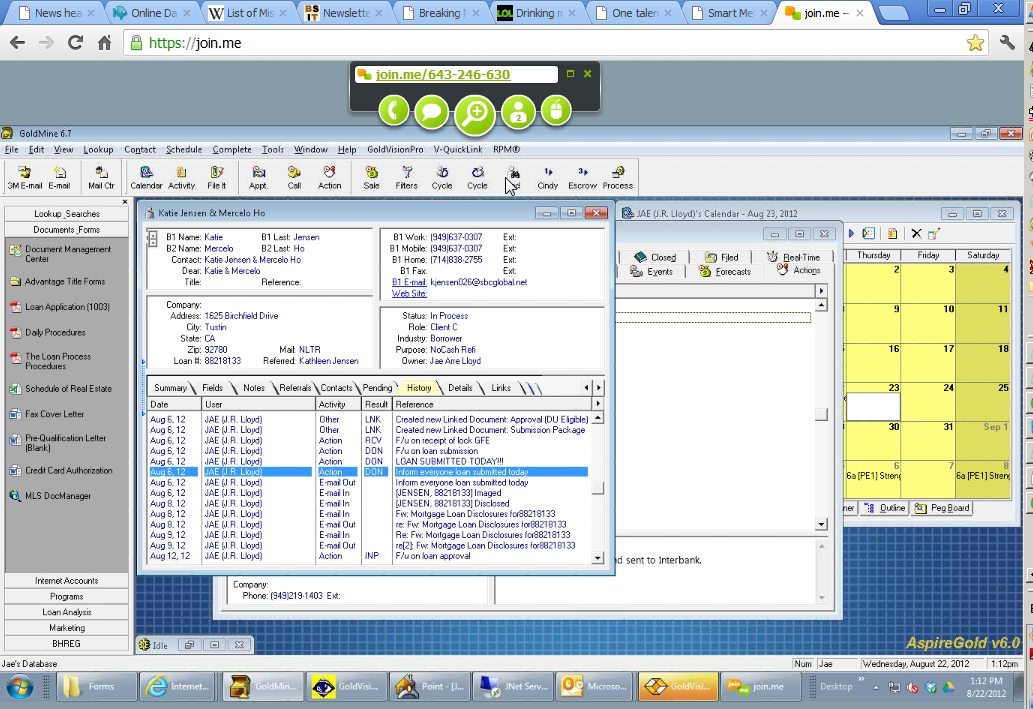Expand the Lookup_Searches sidebar section
1033x709 pixels.
click(x=67, y=214)
